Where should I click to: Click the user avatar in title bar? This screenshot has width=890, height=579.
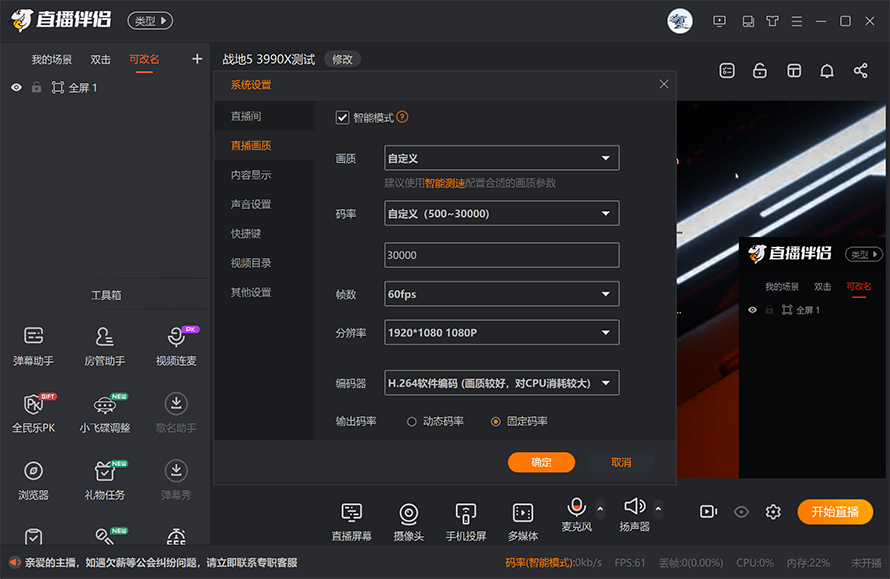click(679, 21)
